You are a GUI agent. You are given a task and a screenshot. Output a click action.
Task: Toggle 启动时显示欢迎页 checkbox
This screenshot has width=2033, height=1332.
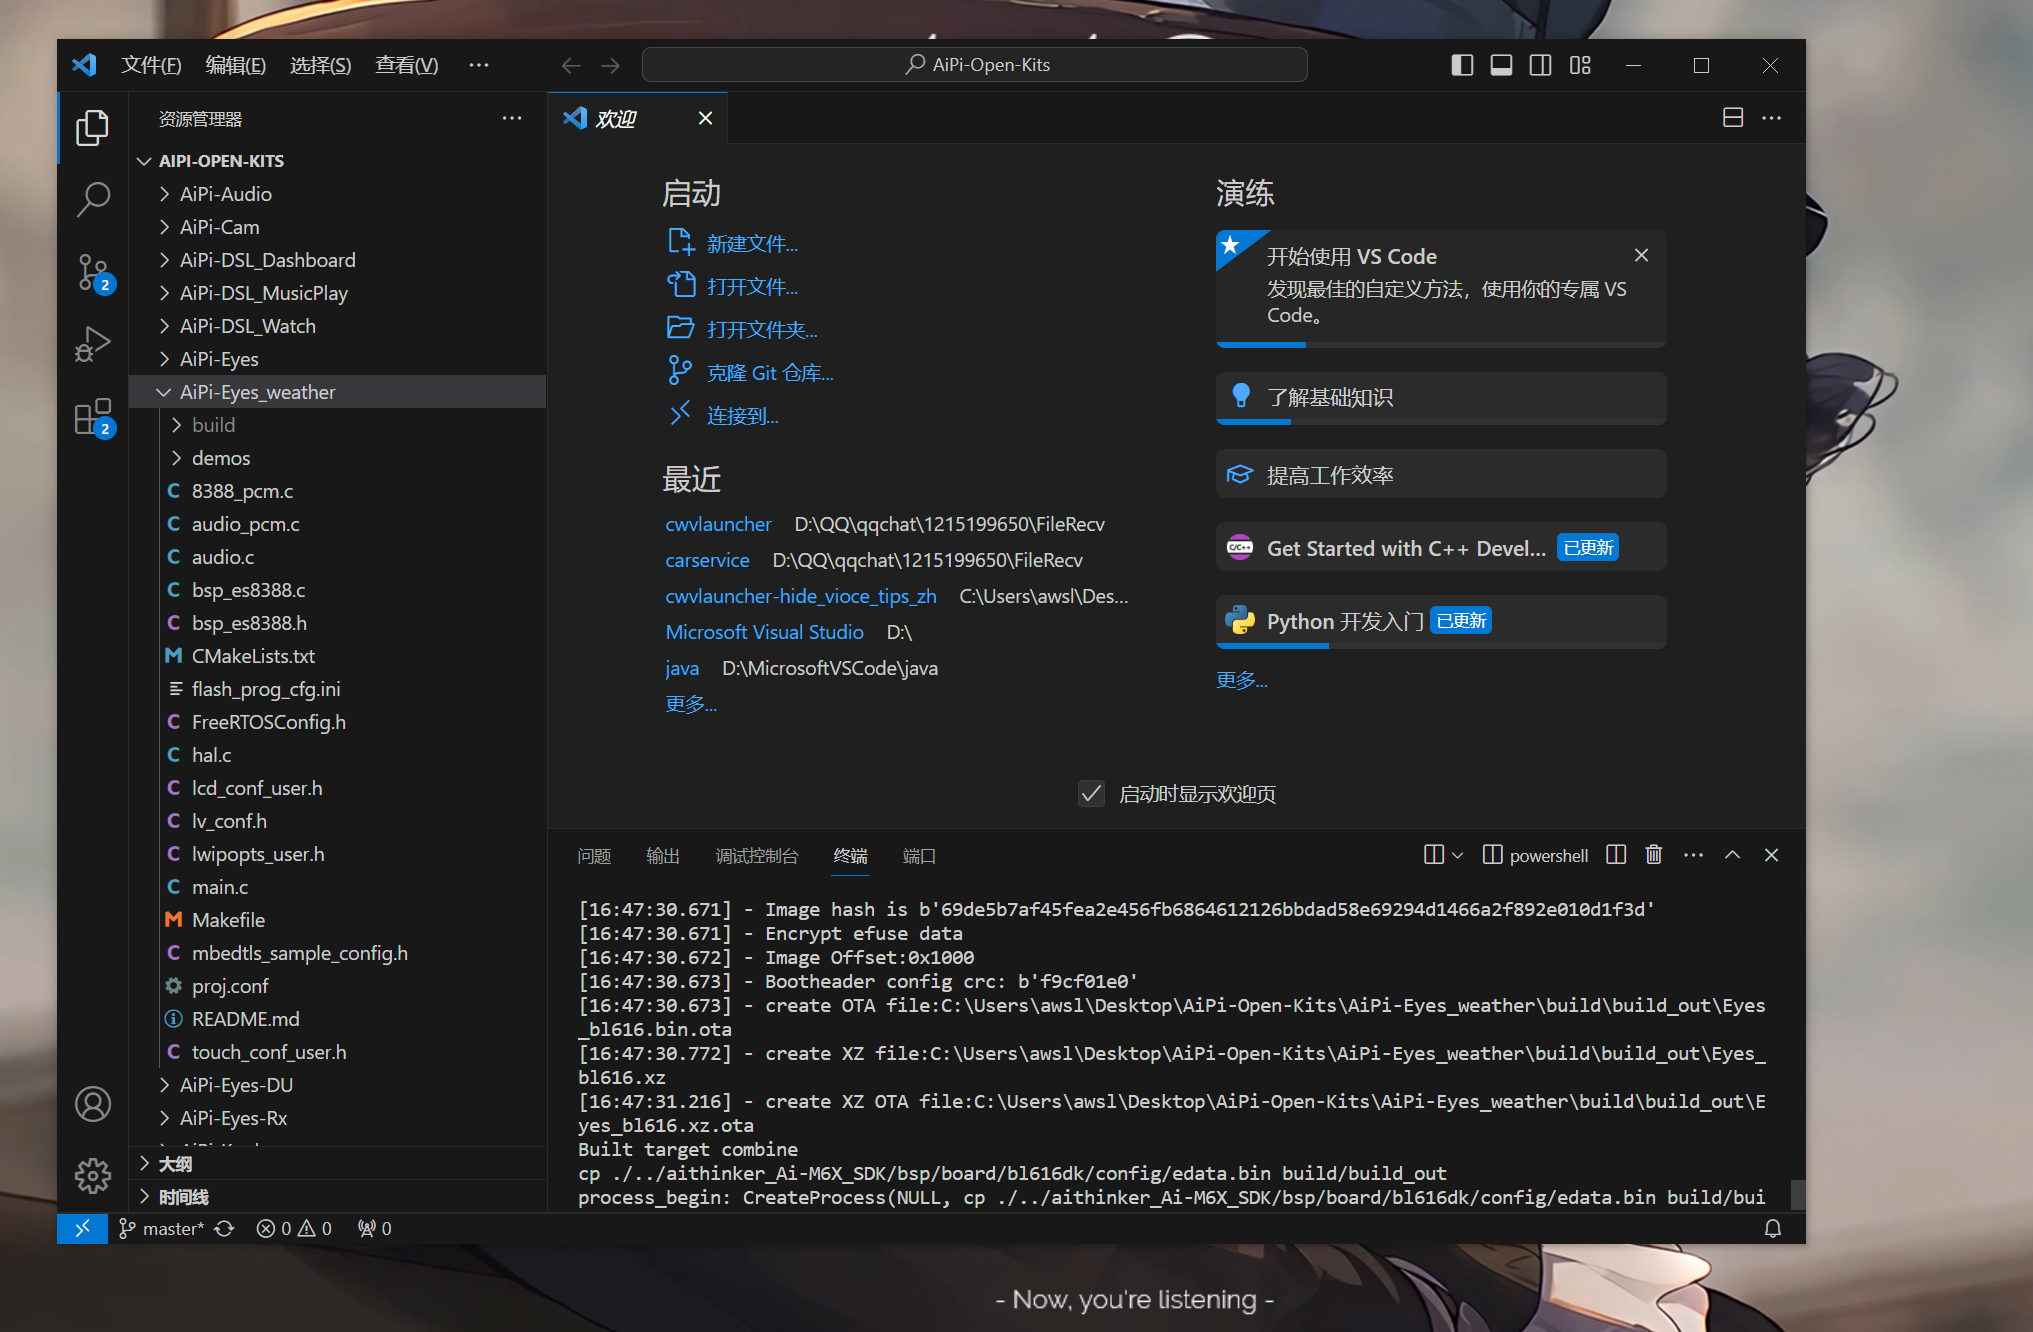(1092, 794)
